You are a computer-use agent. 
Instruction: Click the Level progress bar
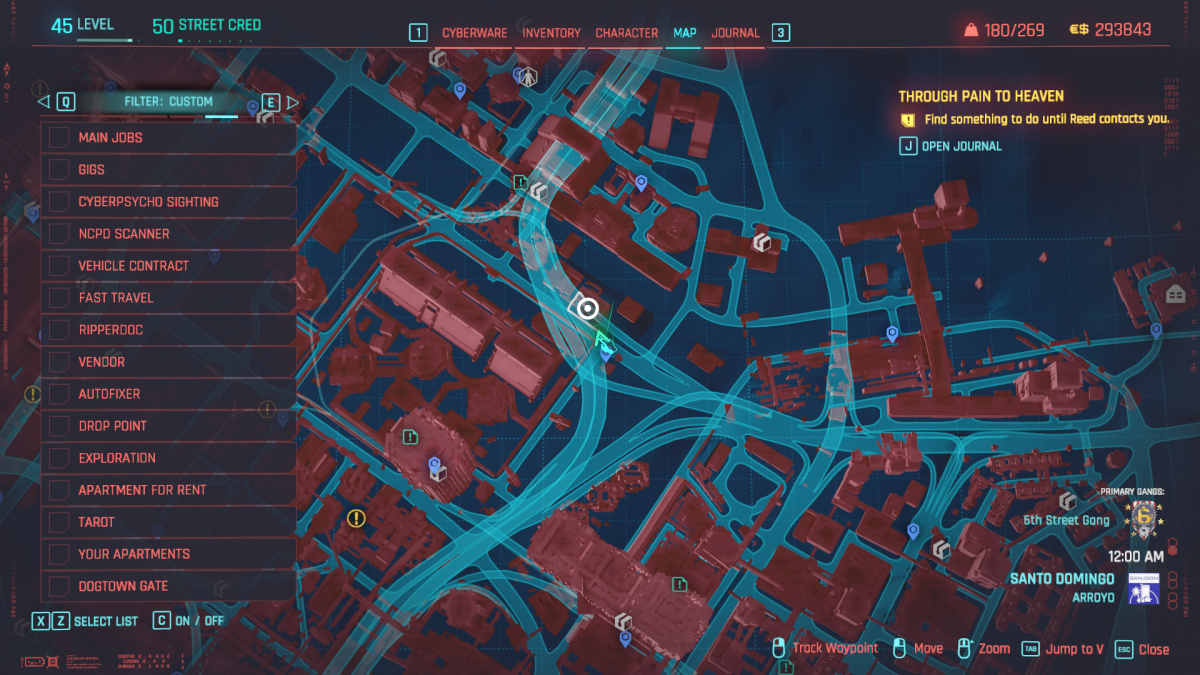tap(105, 42)
